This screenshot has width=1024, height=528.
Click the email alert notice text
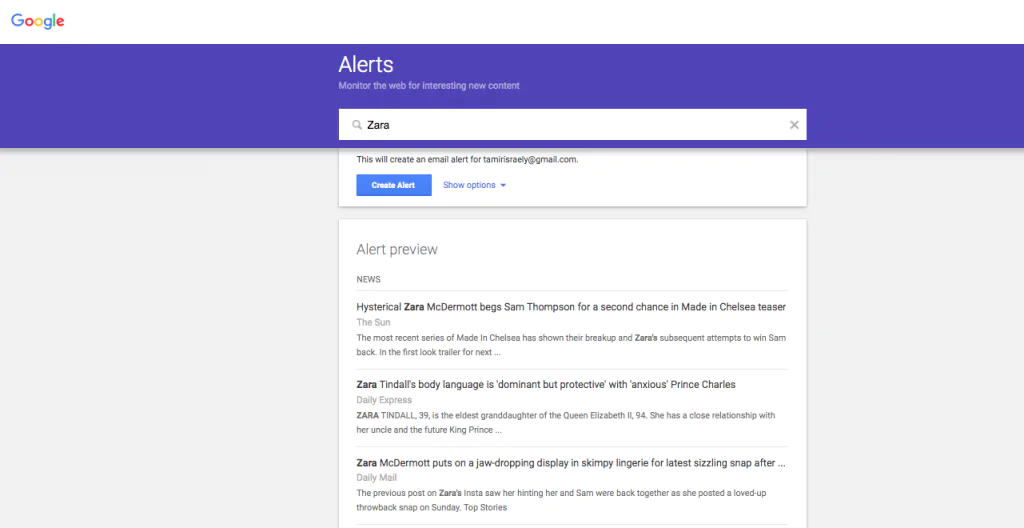coord(468,159)
